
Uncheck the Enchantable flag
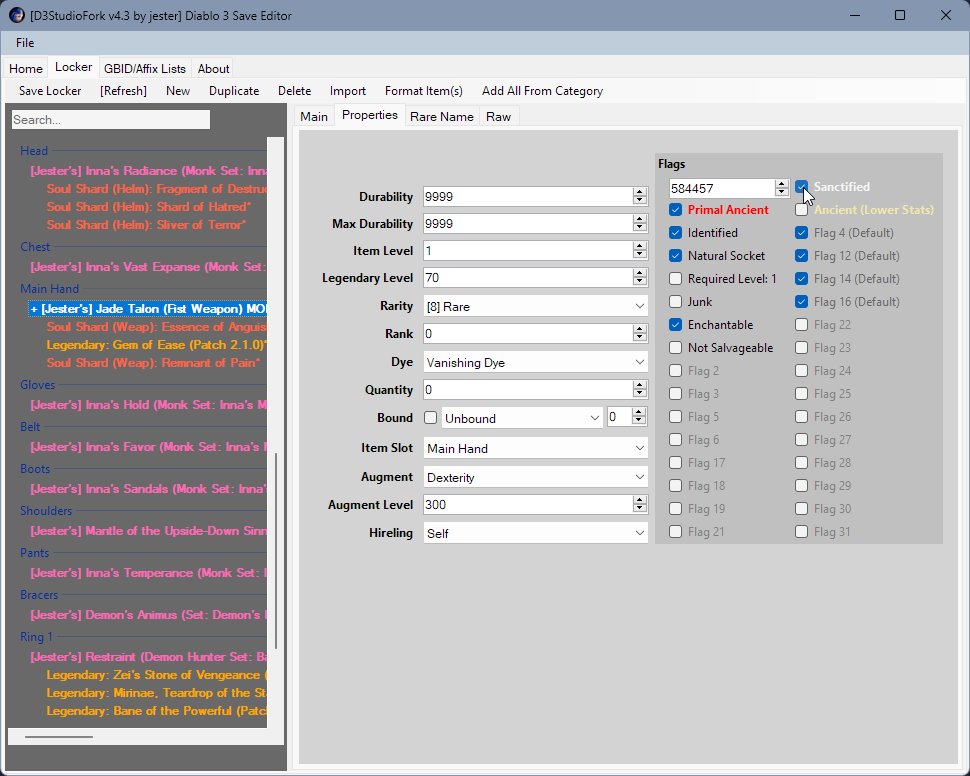coord(676,325)
